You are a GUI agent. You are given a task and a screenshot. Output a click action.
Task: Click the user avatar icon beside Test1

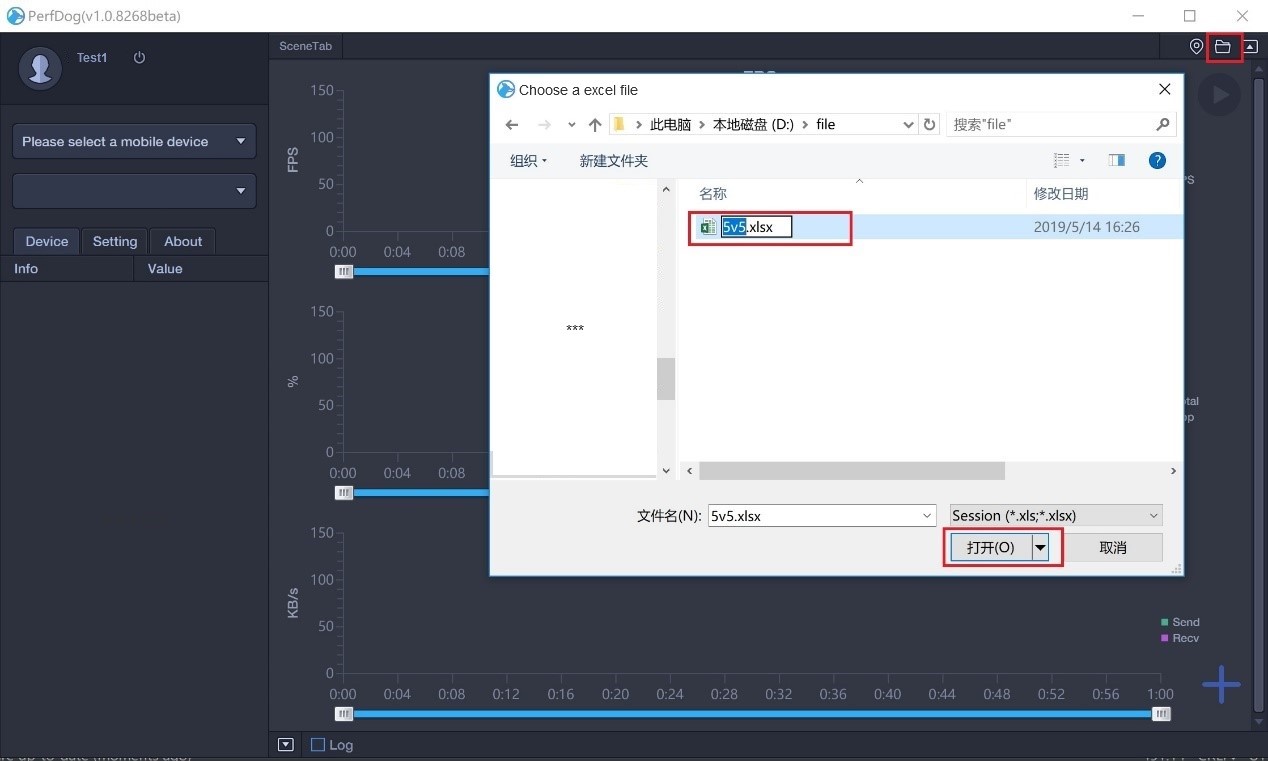click(x=40, y=69)
